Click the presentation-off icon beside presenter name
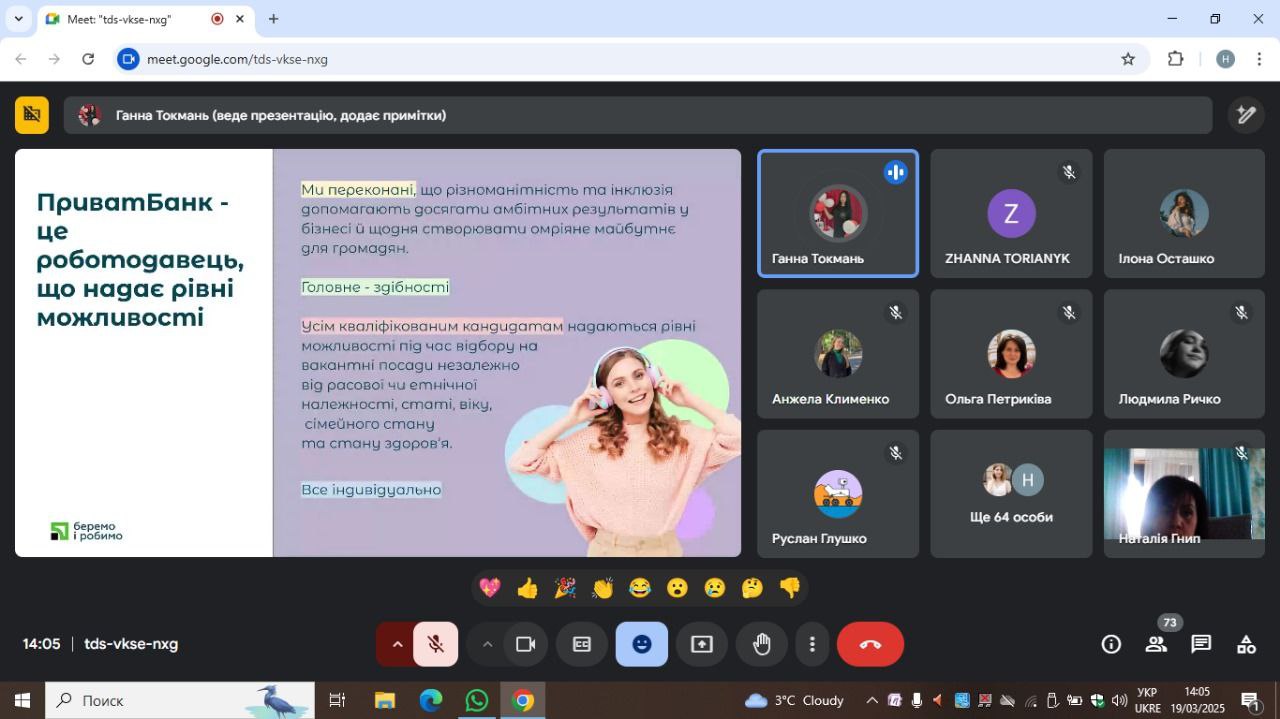This screenshot has height=719, width=1280. (x=32, y=115)
